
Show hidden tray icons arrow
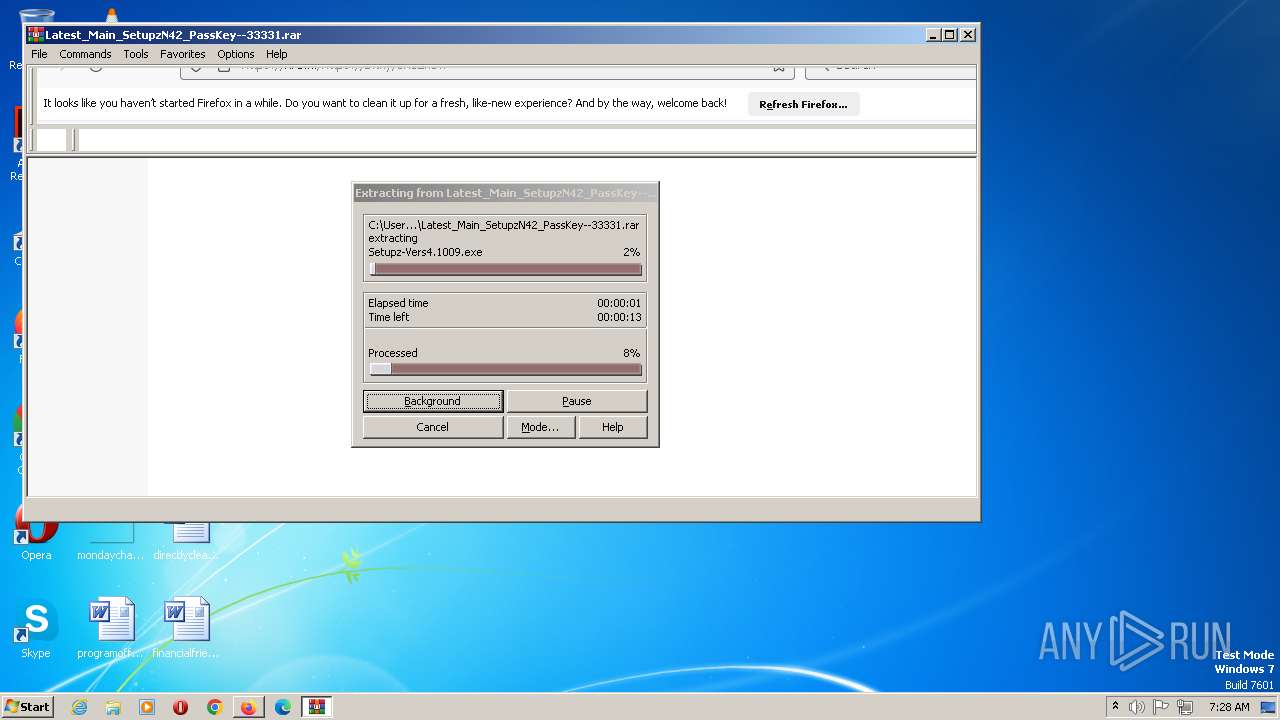pos(1115,707)
